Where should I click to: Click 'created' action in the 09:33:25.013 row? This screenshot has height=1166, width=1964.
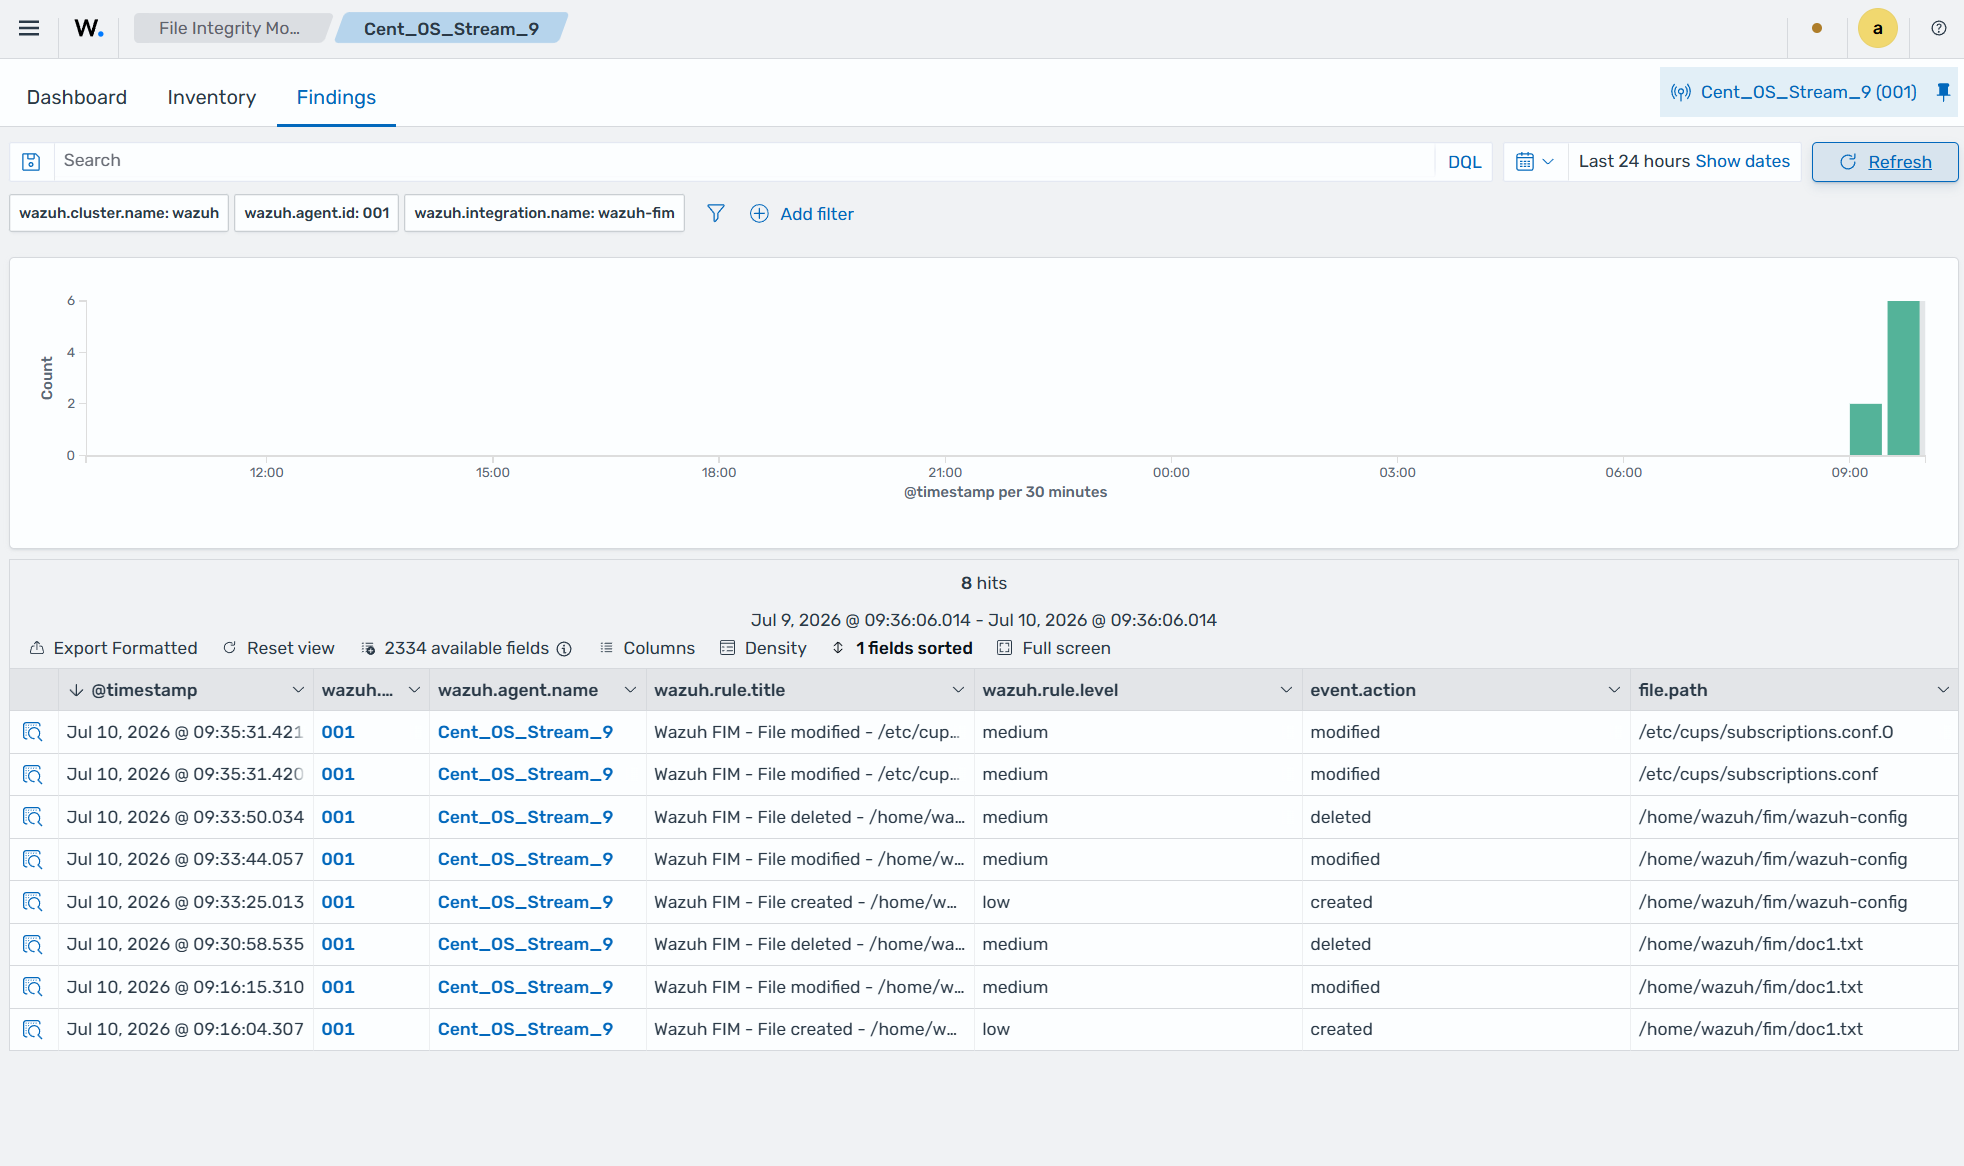coord(1341,902)
